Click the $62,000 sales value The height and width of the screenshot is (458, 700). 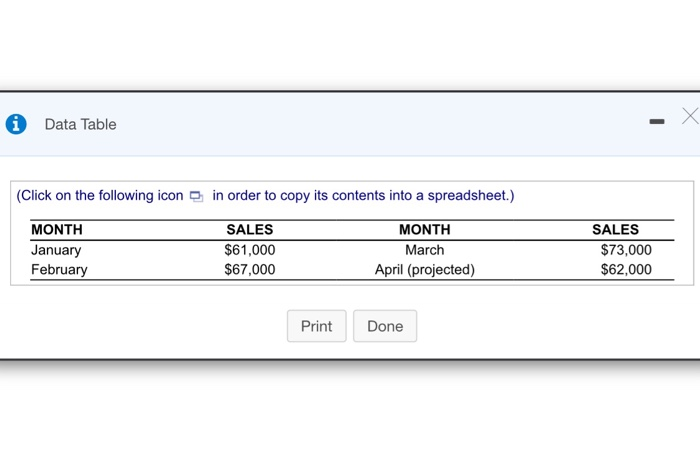click(x=626, y=269)
